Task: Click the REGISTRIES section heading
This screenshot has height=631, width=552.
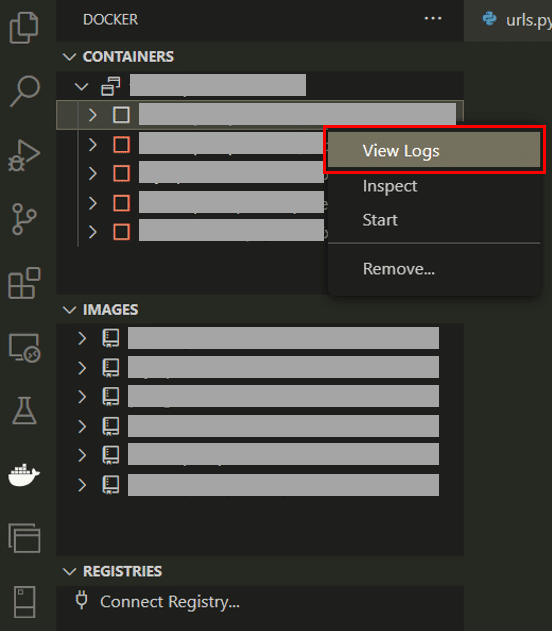Action: (122, 571)
